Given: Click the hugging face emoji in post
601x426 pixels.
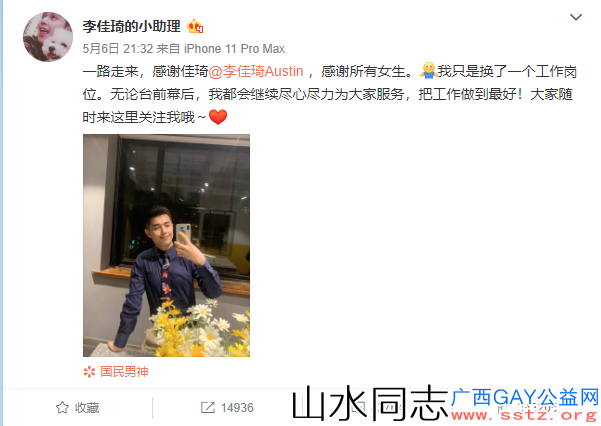Looking at the screenshot, I should (x=429, y=71).
